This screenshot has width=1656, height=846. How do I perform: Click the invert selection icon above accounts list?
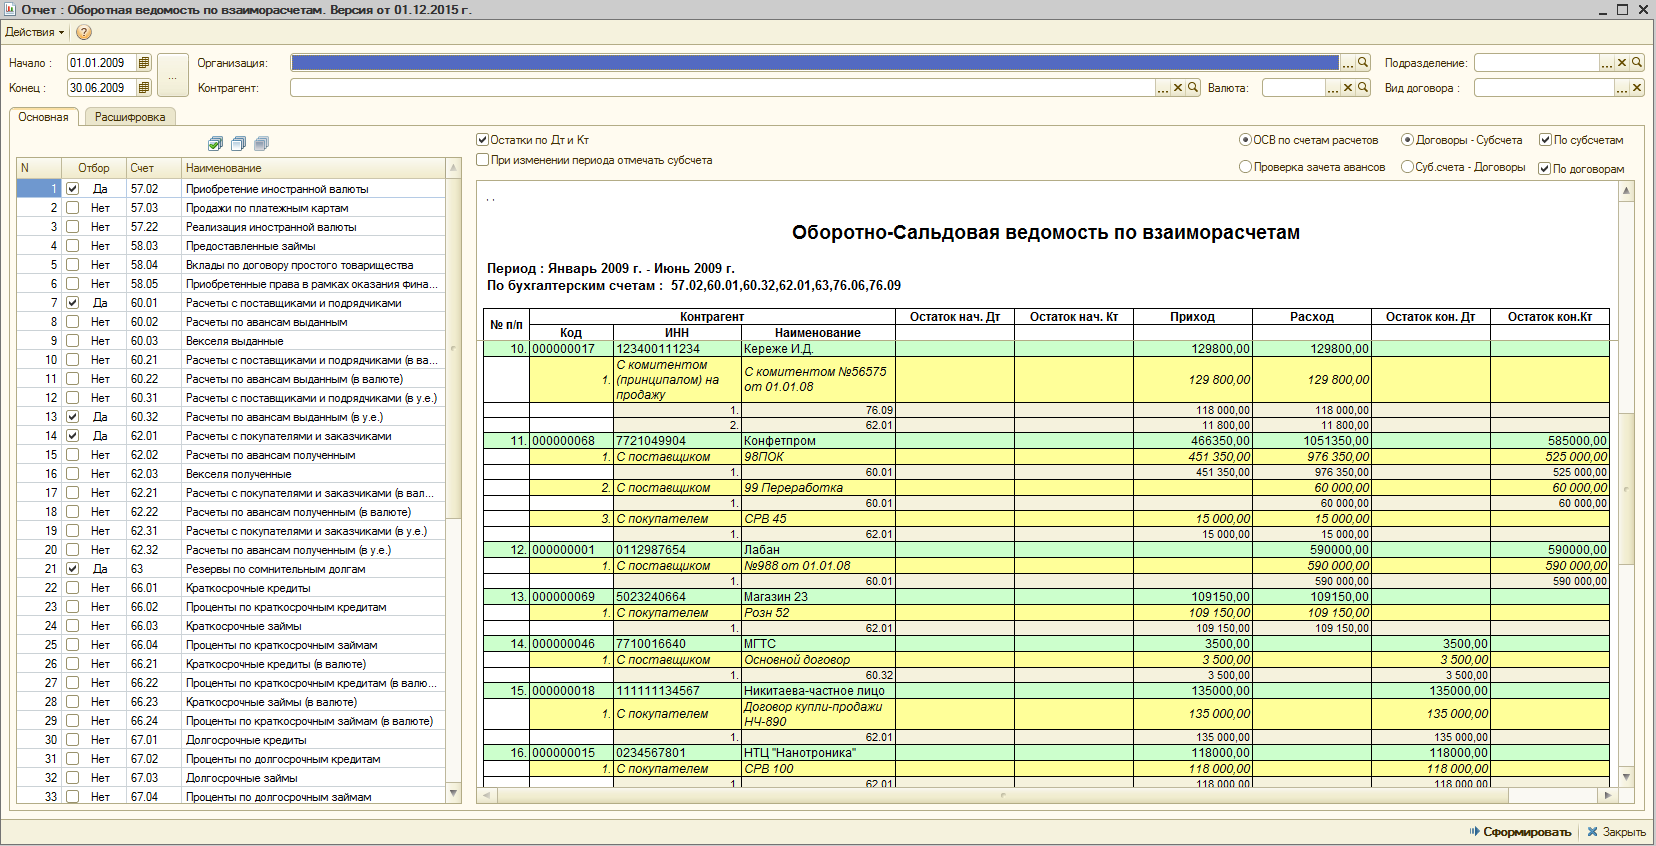(x=261, y=144)
